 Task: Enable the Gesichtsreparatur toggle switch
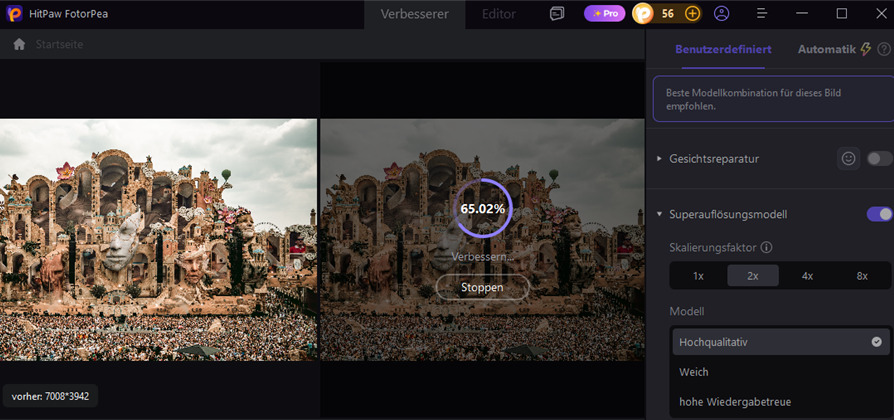click(x=879, y=158)
